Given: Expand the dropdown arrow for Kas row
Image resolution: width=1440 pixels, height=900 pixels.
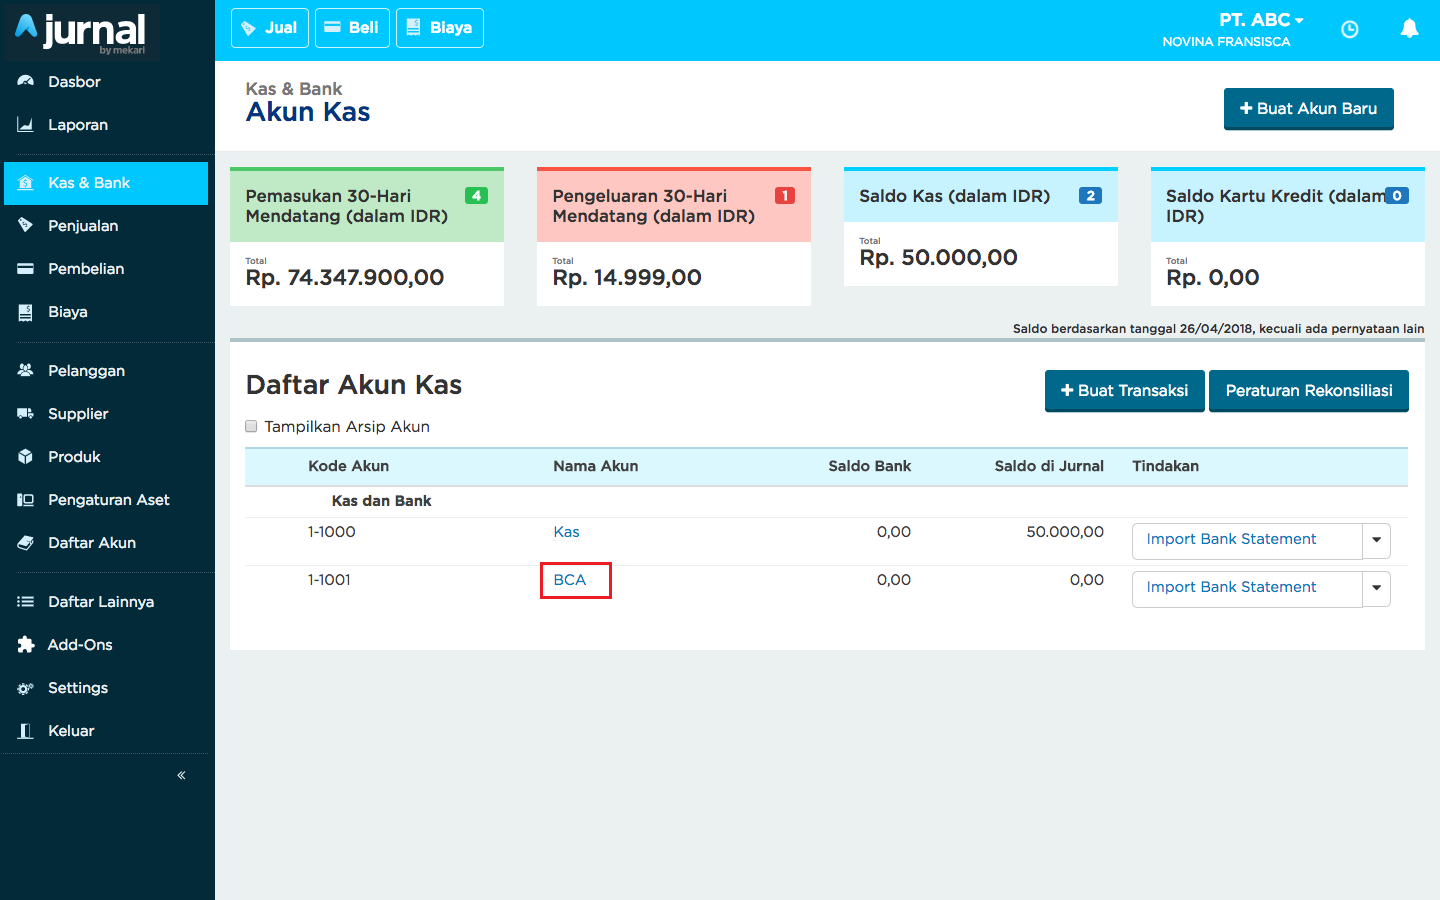Looking at the screenshot, I should click(x=1376, y=540).
